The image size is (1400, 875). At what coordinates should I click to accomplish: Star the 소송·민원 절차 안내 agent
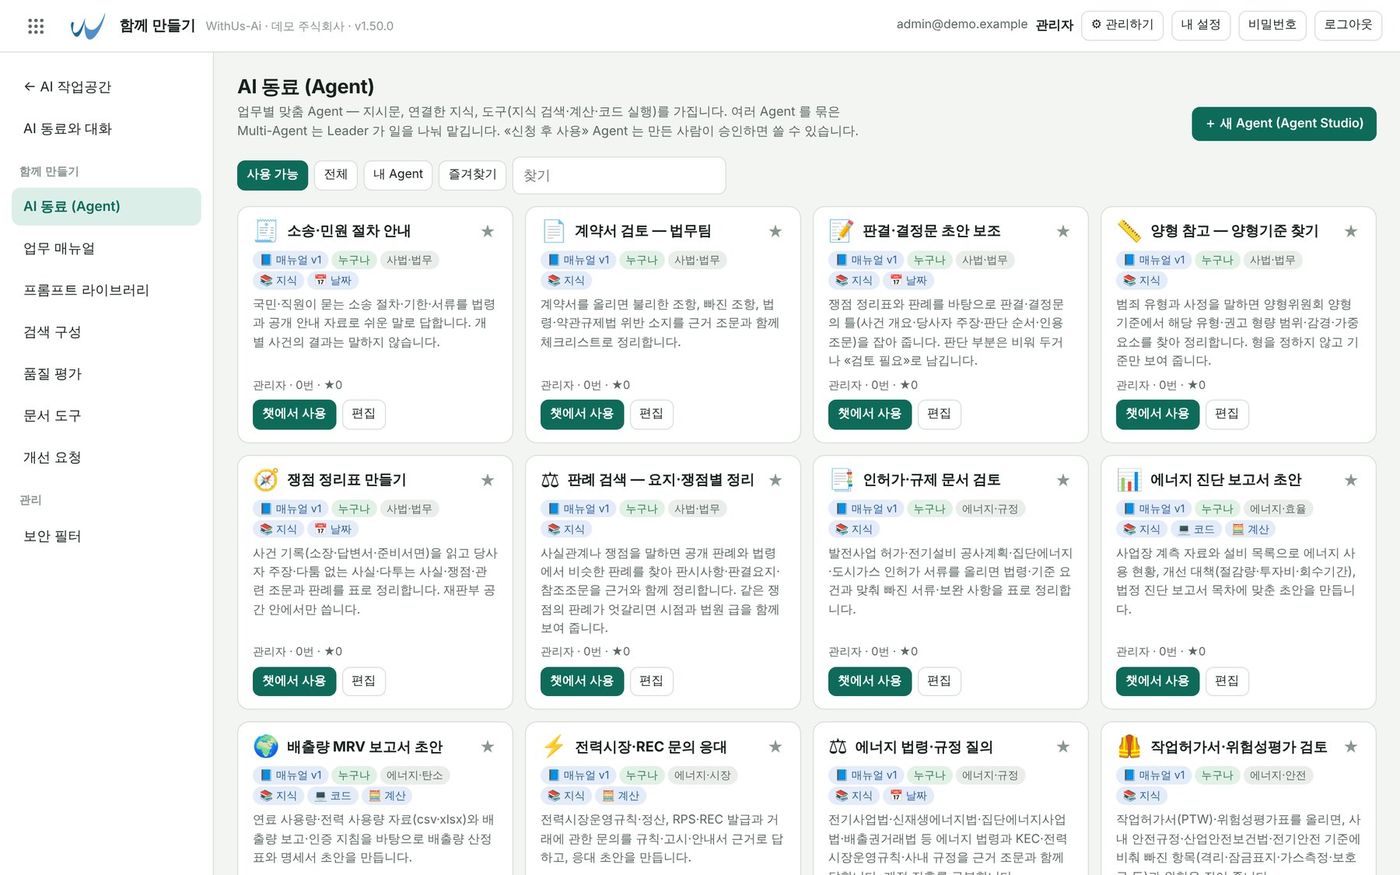point(488,231)
